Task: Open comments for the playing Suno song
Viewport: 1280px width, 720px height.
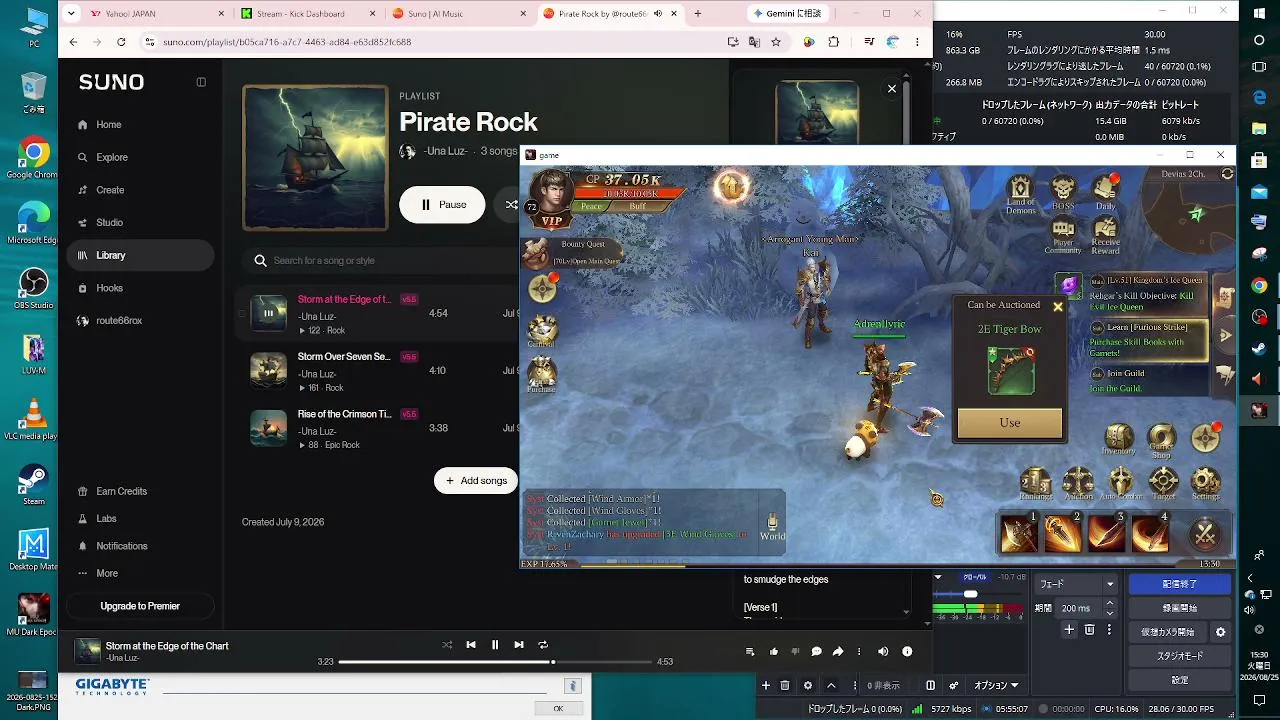Action: point(816,652)
